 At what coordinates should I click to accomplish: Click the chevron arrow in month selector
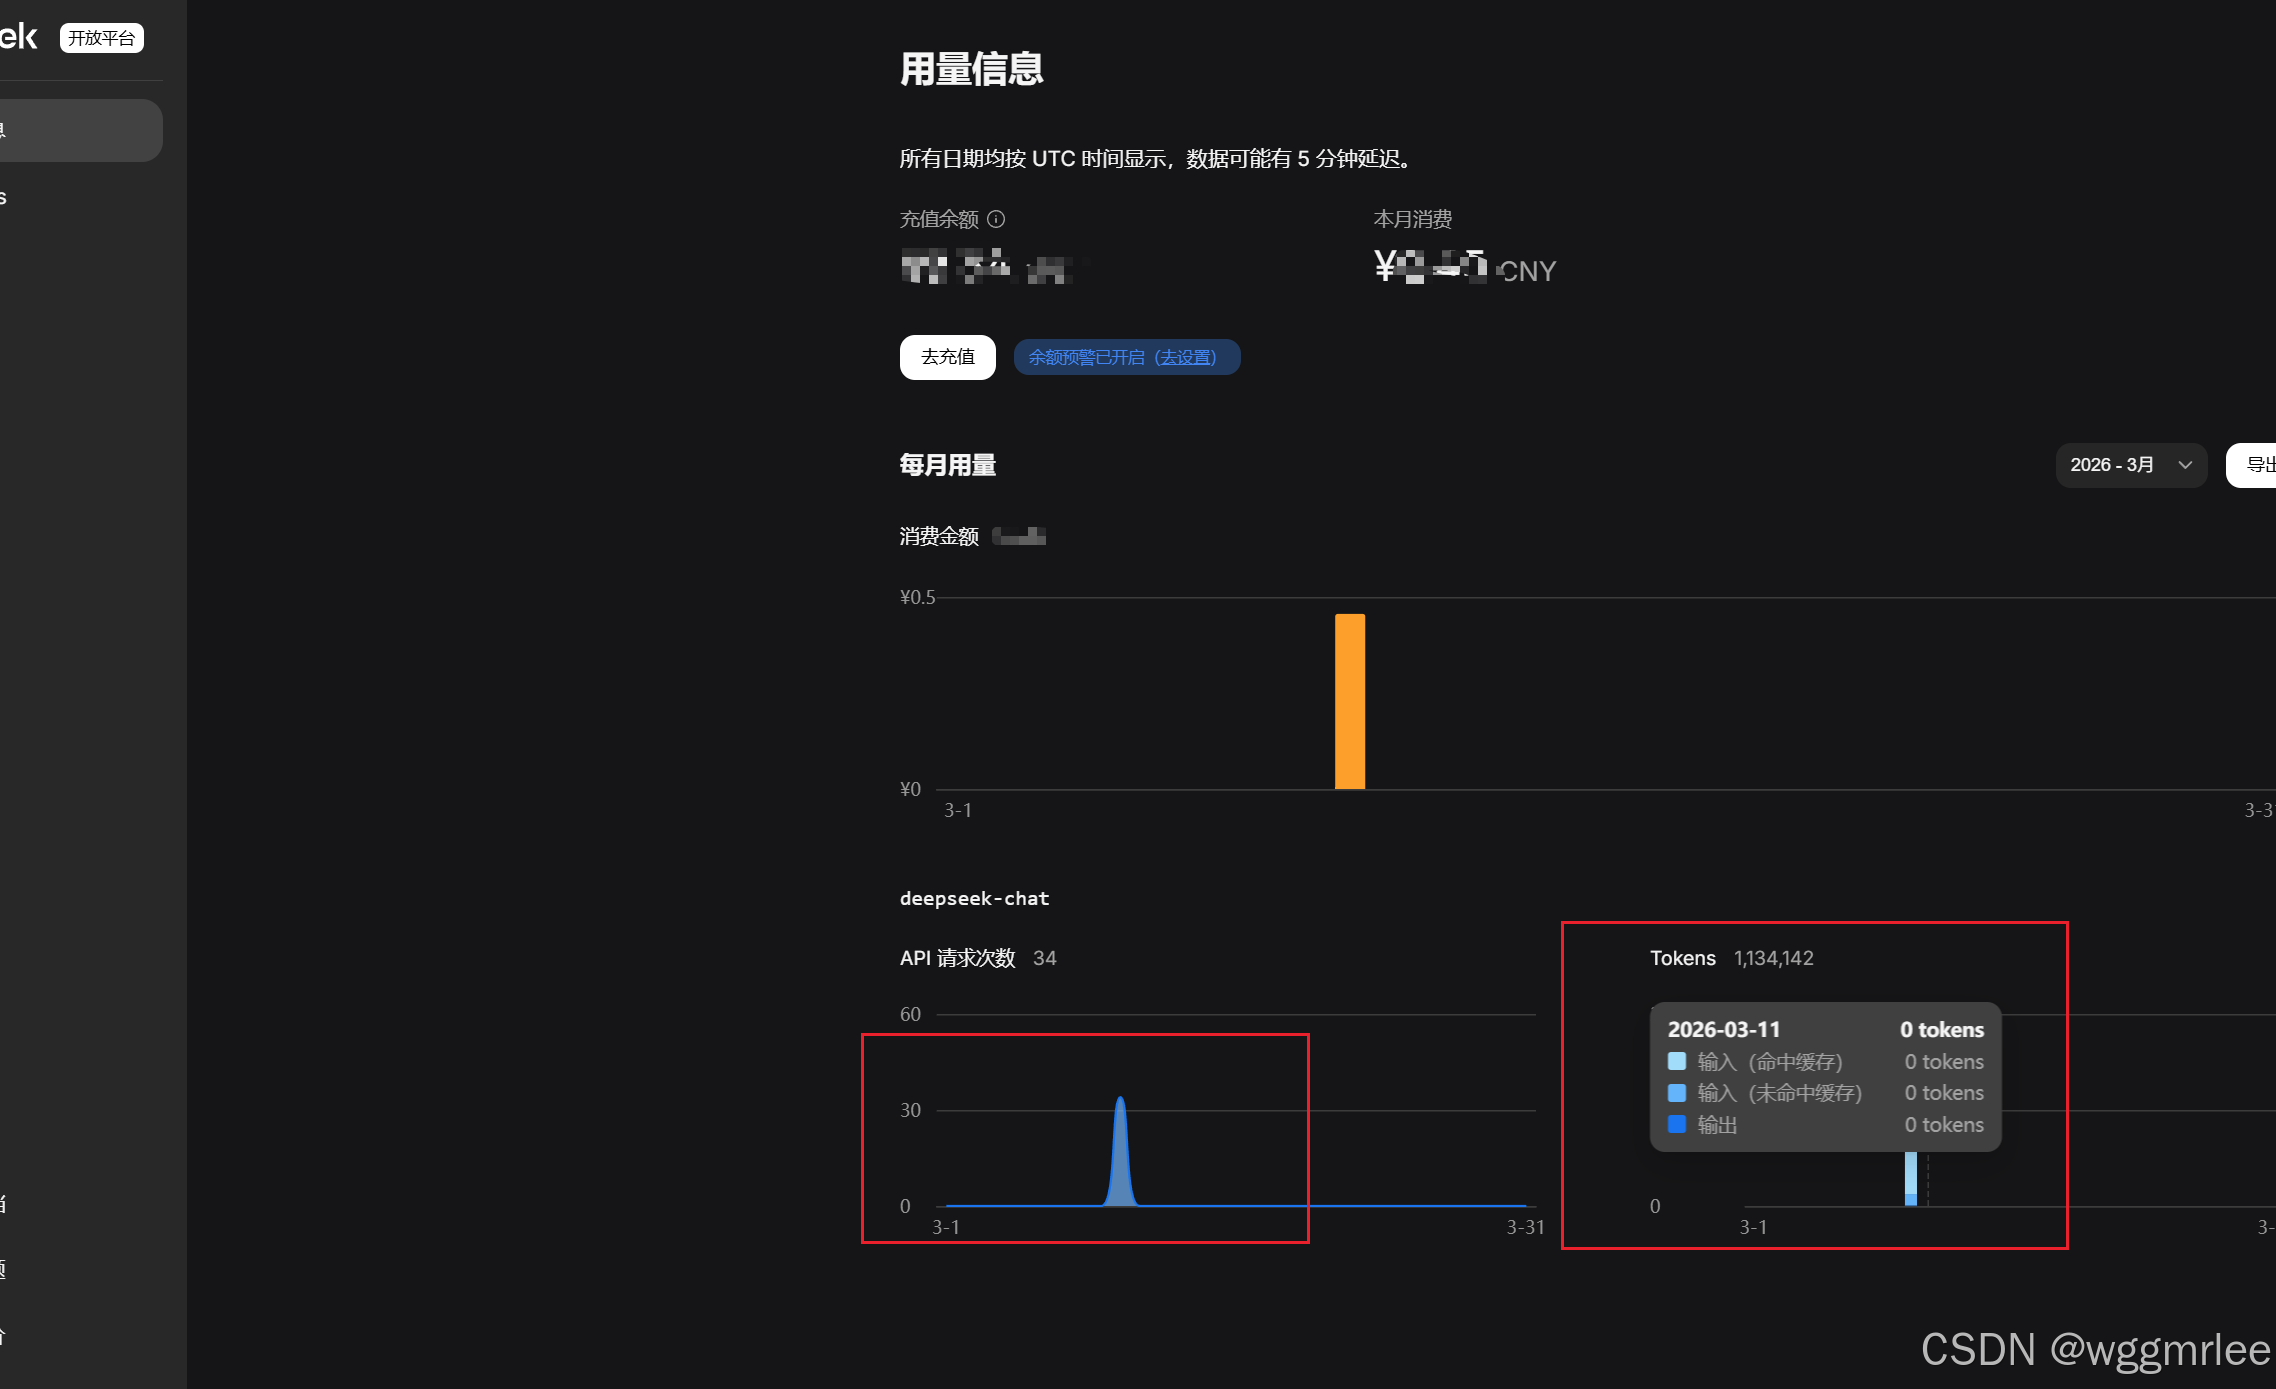pyautogui.click(x=2185, y=465)
